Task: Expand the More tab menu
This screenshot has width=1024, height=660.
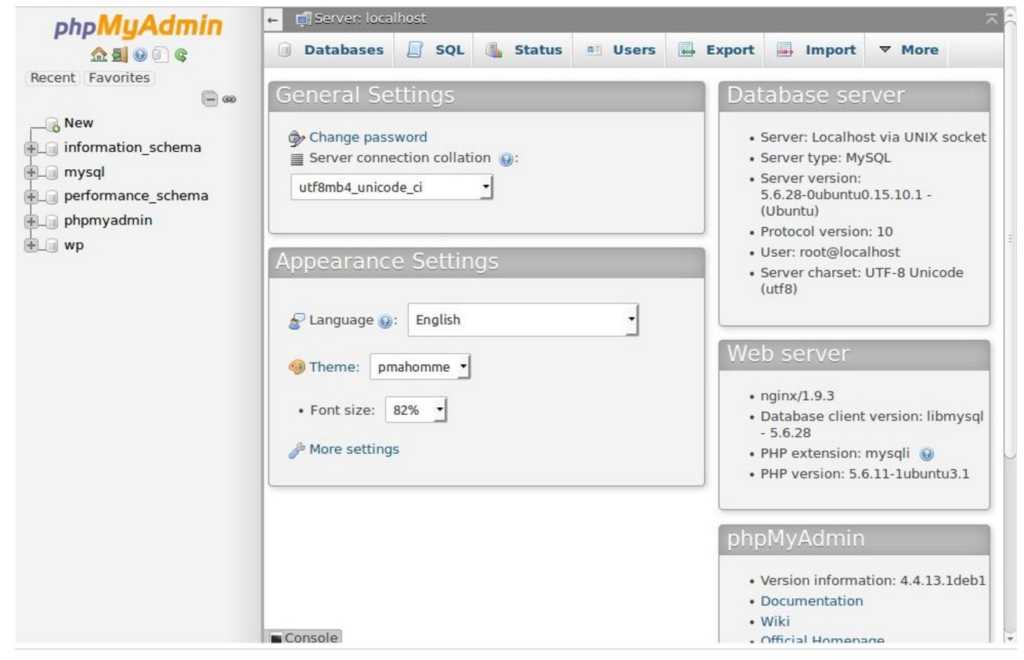Action: coord(908,50)
